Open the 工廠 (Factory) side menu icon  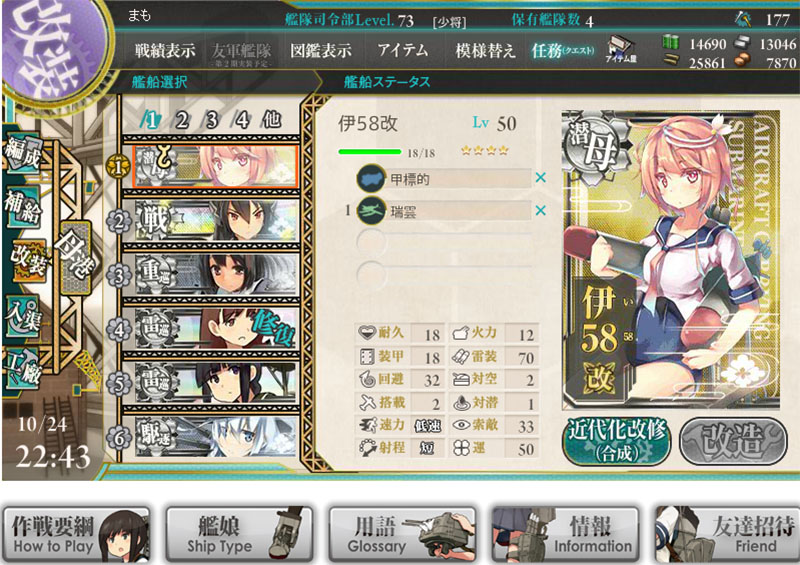[23, 367]
